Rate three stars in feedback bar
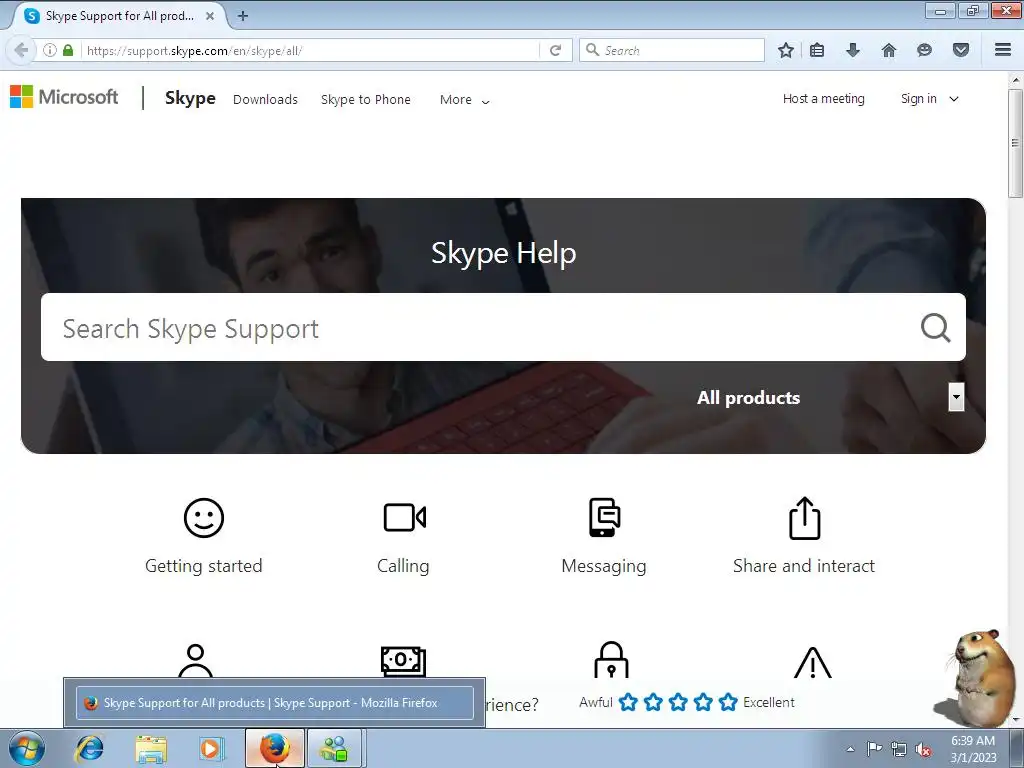Viewport: 1024px width, 768px height. pyautogui.click(x=679, y=702)
